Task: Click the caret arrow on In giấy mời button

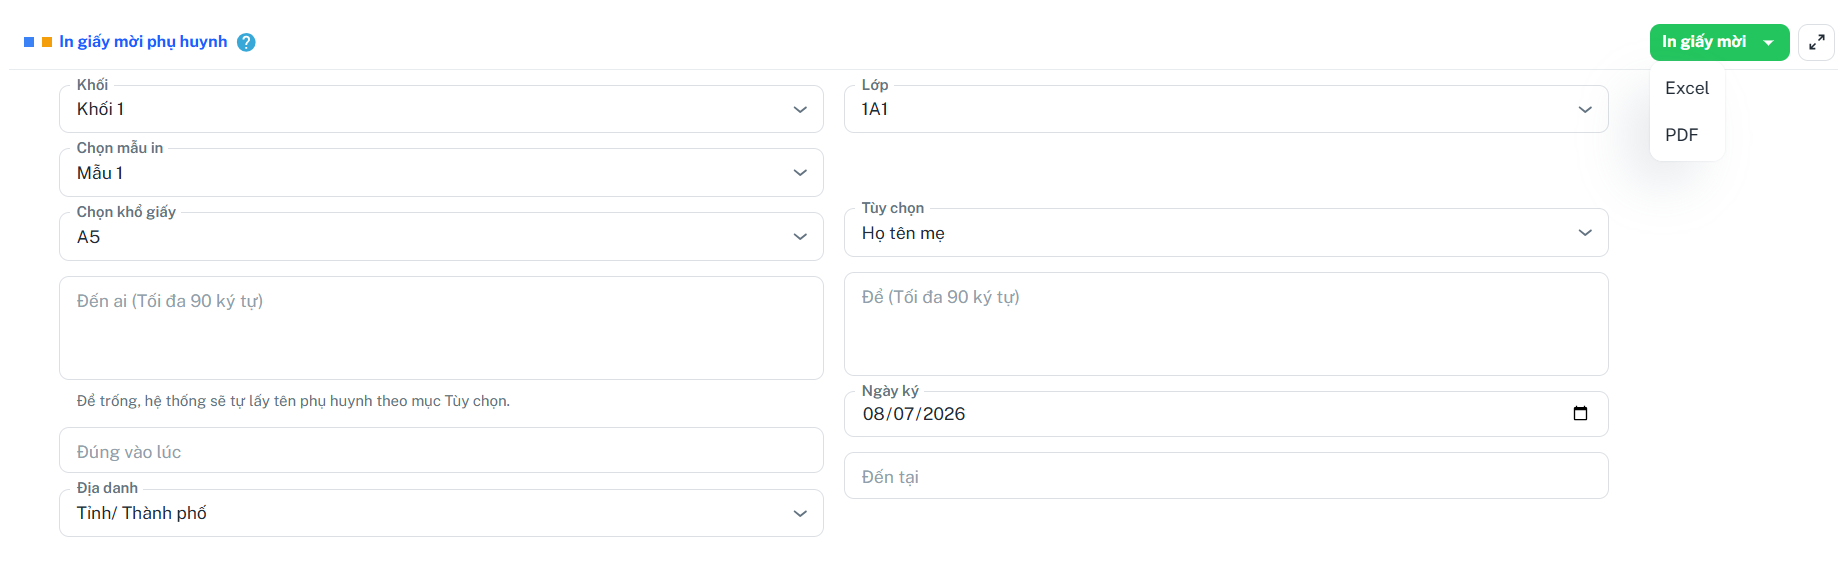Action: pyautogui.click(x=1768, y=42)
